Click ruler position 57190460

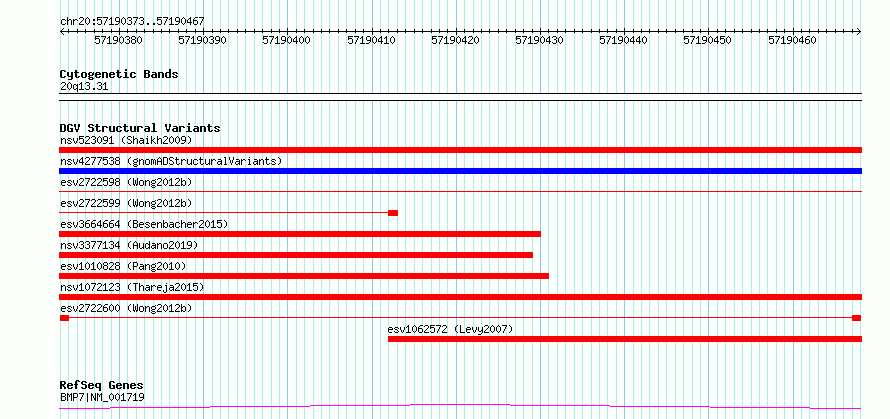tap(792, 40)
